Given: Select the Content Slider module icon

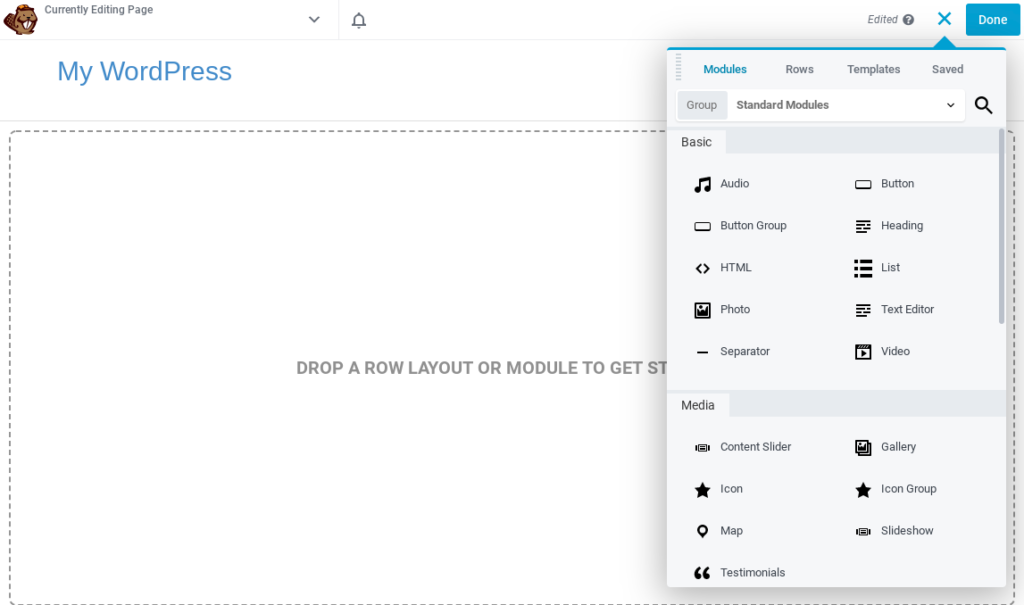Looking at the screenshot, I should (703, 448).
